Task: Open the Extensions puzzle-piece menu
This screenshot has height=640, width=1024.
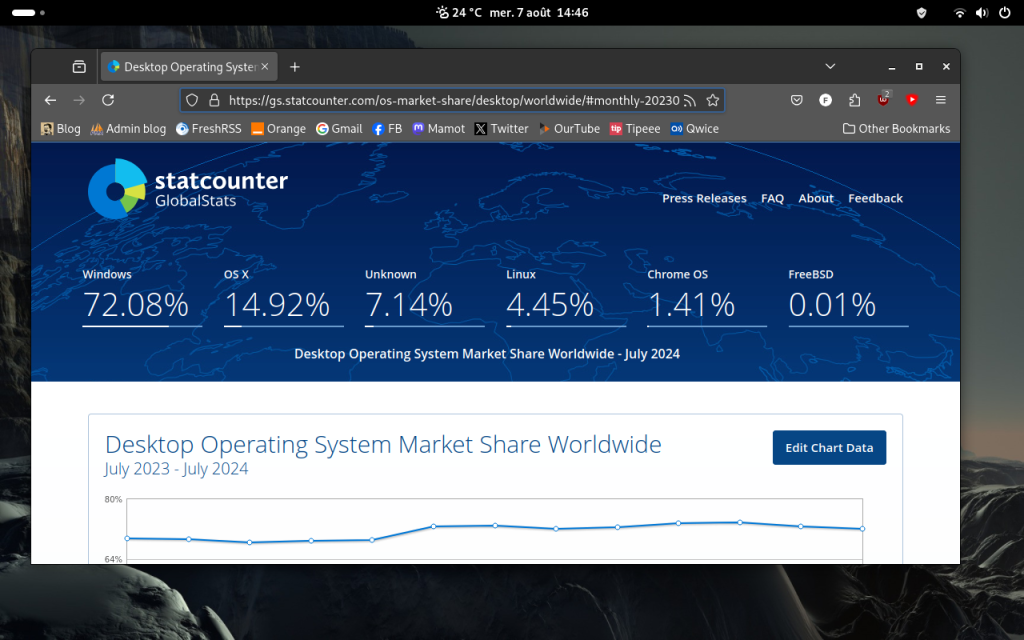Action: [x=854, y=100]
